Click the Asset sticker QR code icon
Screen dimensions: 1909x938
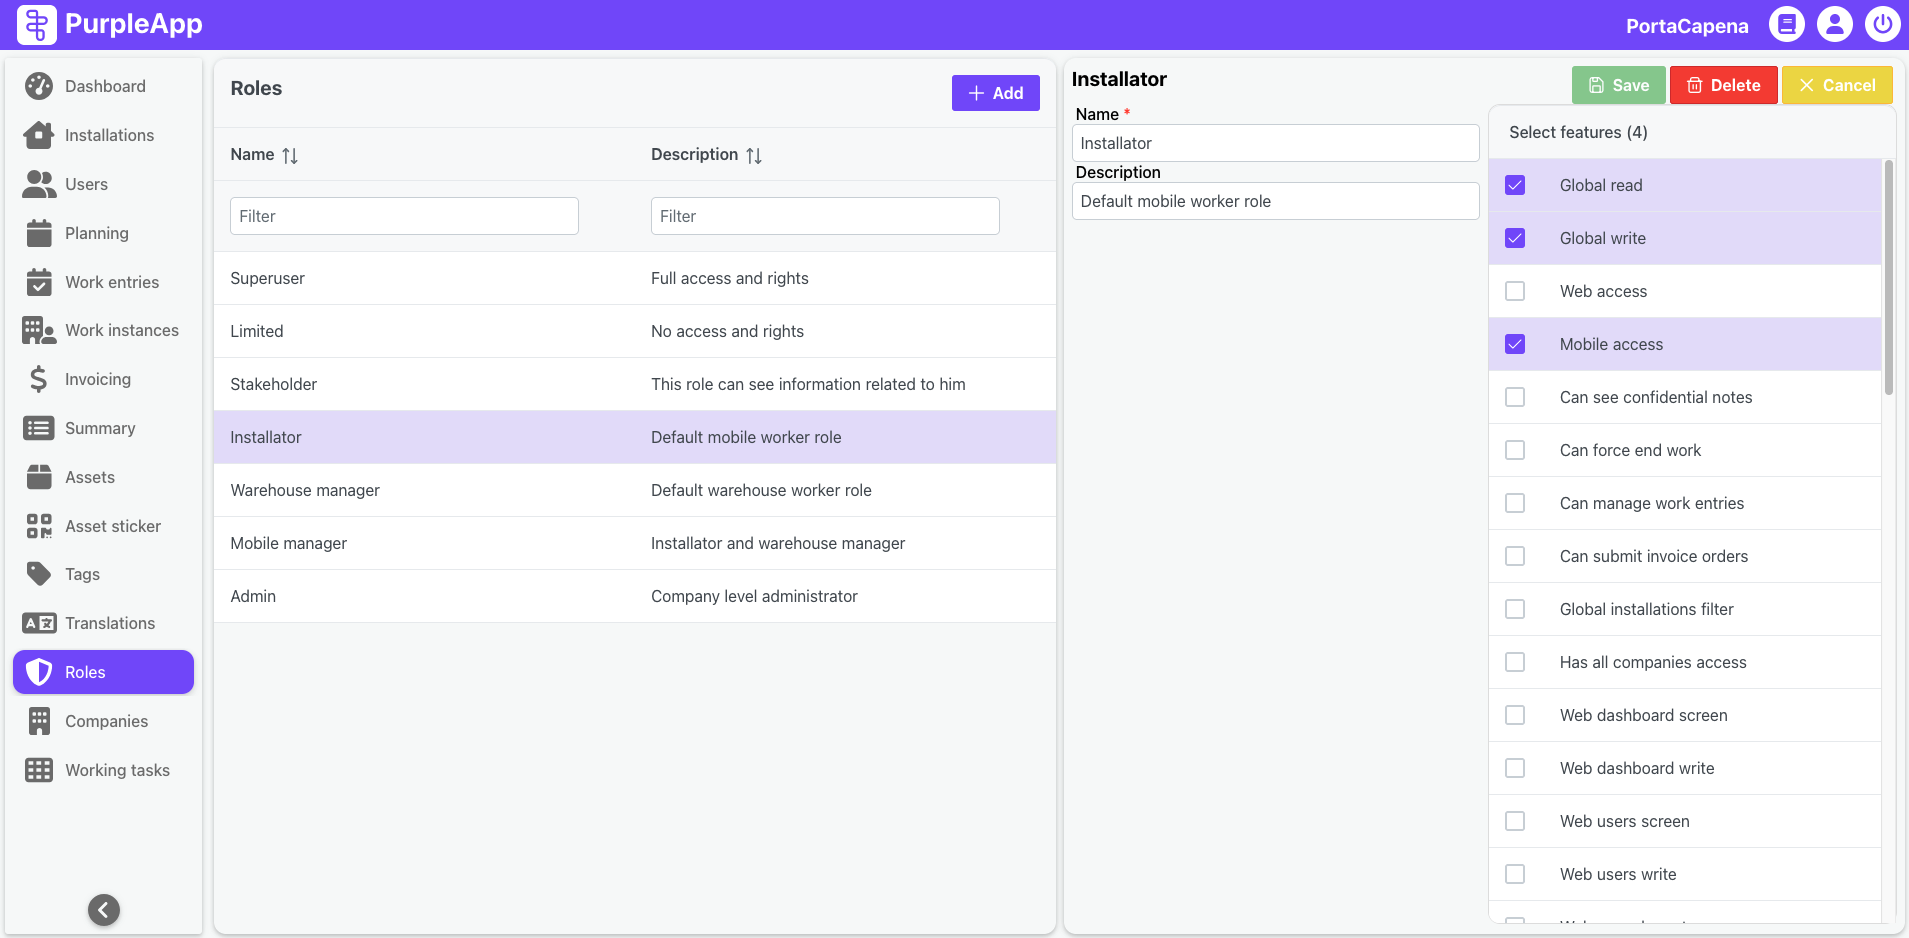(38, 526)
